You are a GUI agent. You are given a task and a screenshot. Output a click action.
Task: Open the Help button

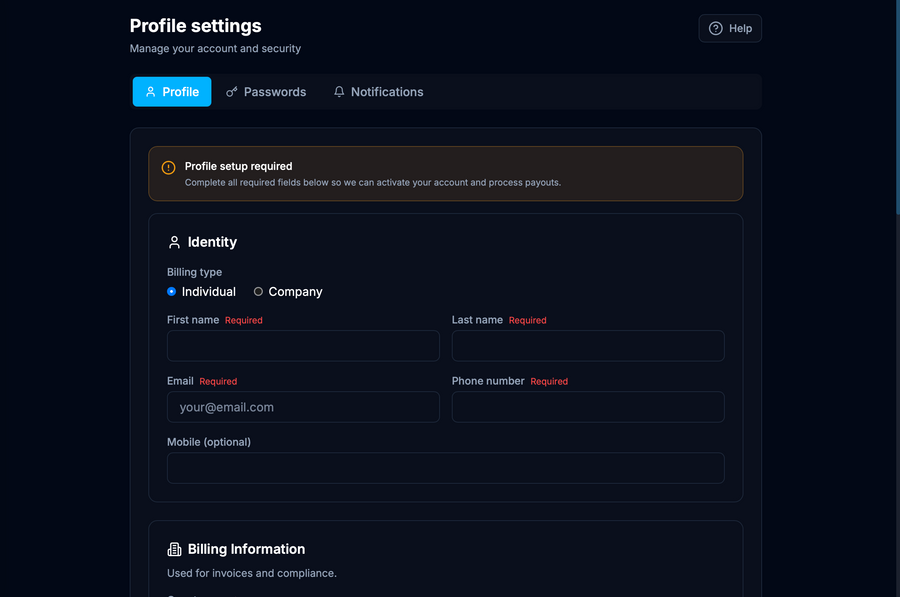[730, 28]
